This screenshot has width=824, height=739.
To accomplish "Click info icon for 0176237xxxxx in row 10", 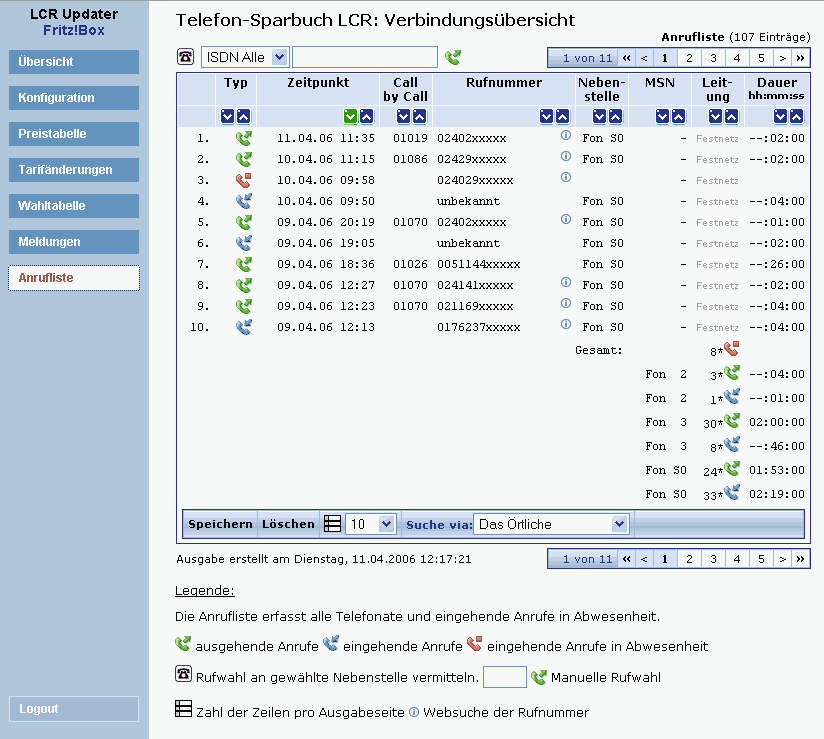I will pos(565,326).
